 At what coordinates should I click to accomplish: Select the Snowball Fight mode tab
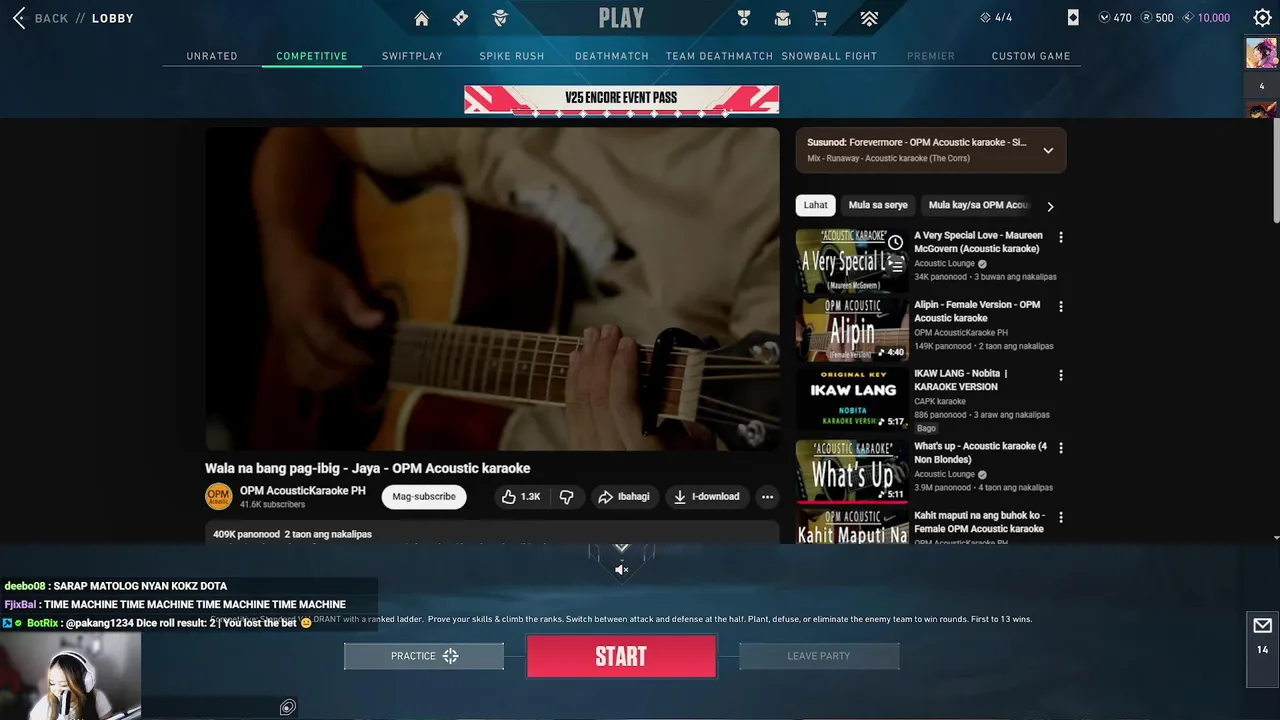click(x=829, y=56)
